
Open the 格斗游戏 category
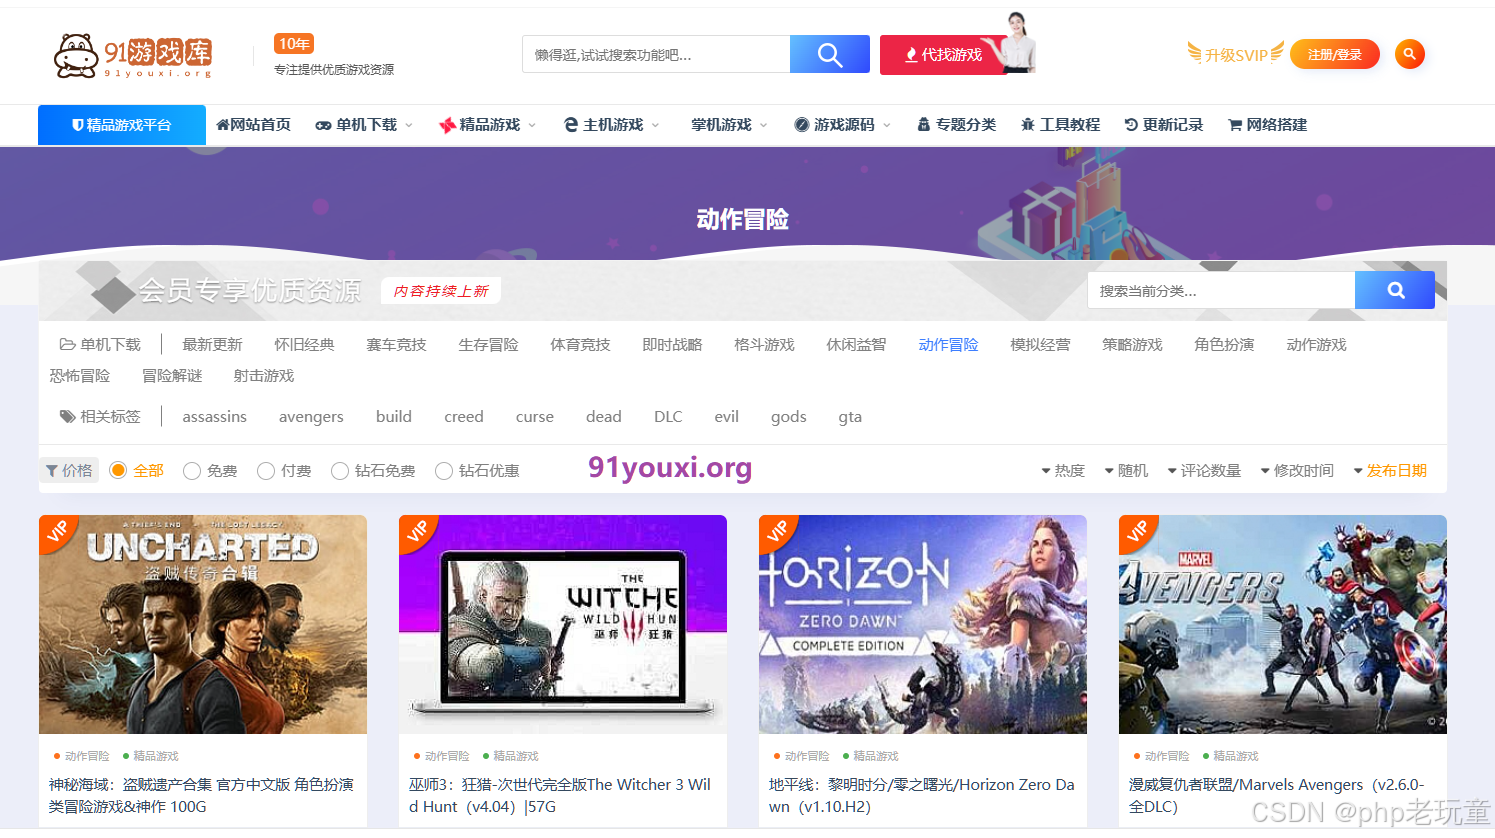(x=764, y=344)
